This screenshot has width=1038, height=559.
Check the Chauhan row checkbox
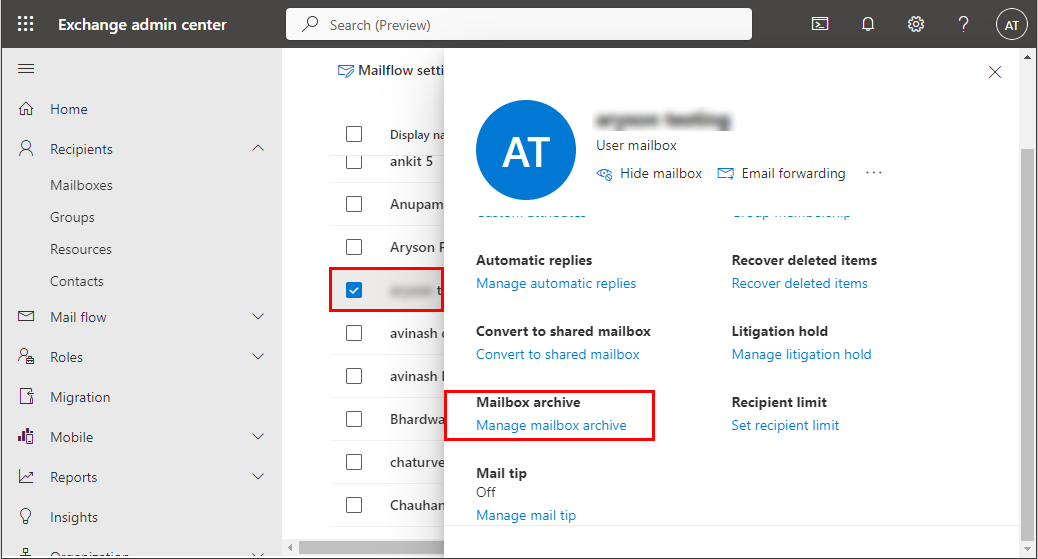pos(354,505)
